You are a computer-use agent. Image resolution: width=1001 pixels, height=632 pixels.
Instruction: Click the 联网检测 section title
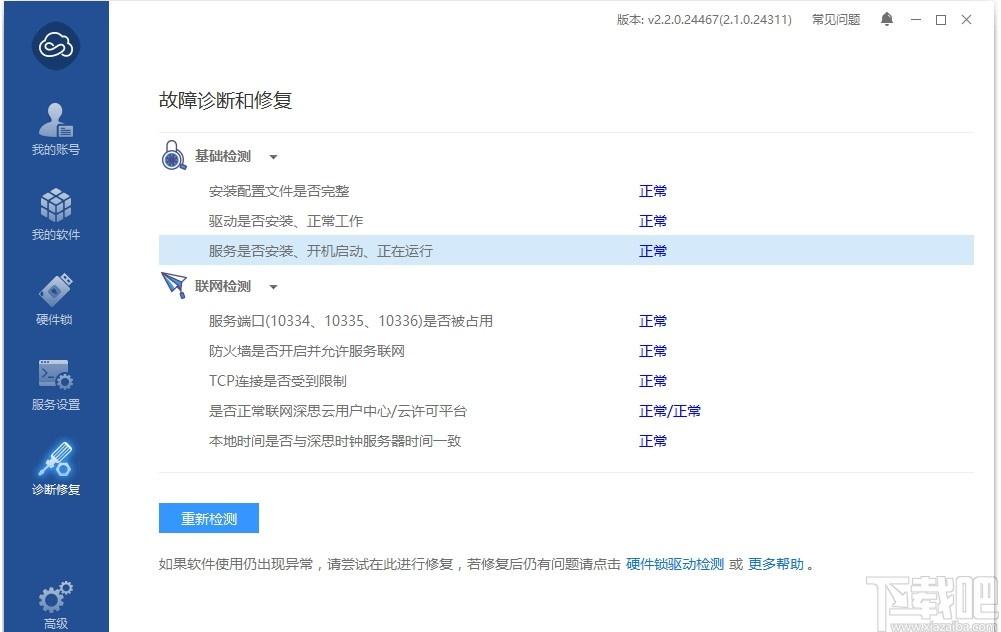point(223,287)
